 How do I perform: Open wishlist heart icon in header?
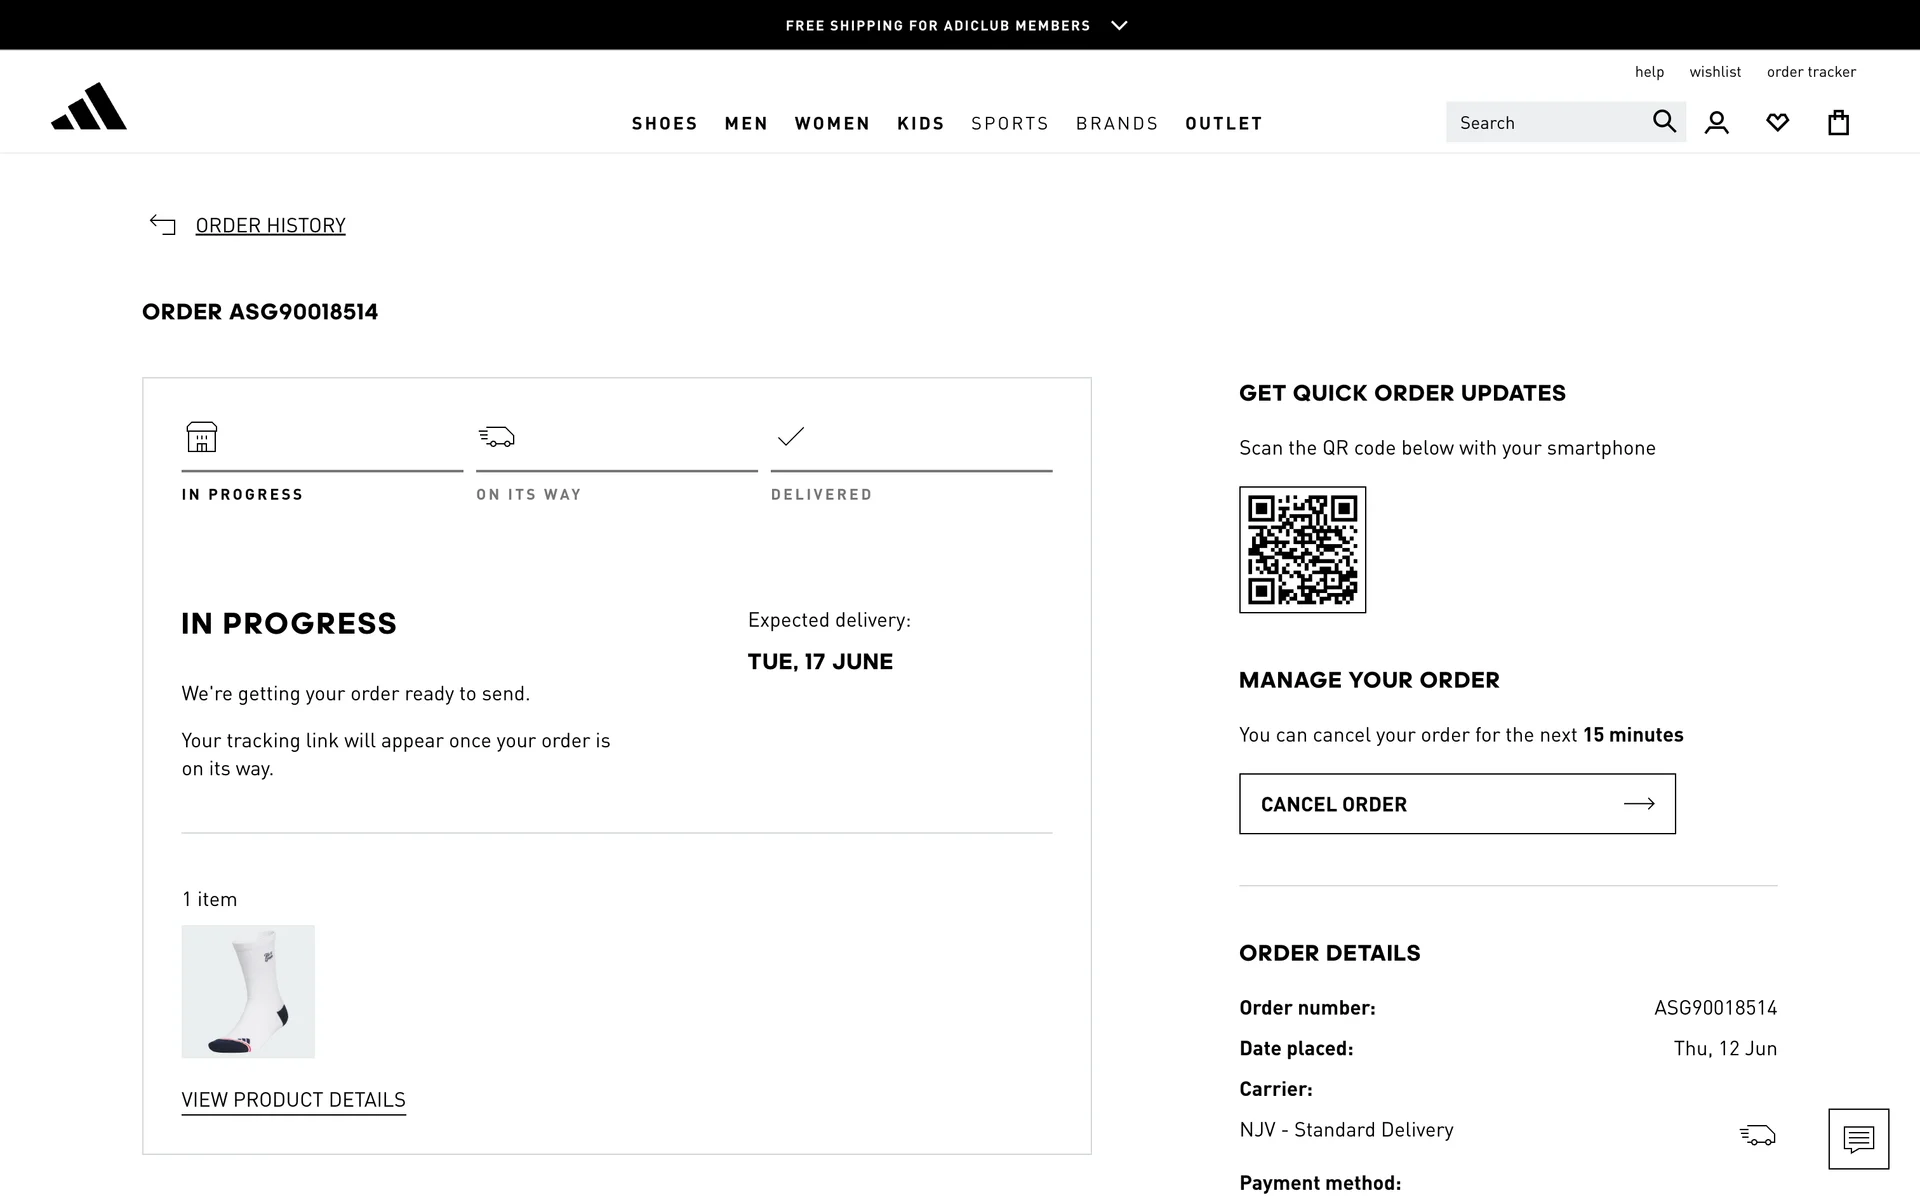(1777, 123)
